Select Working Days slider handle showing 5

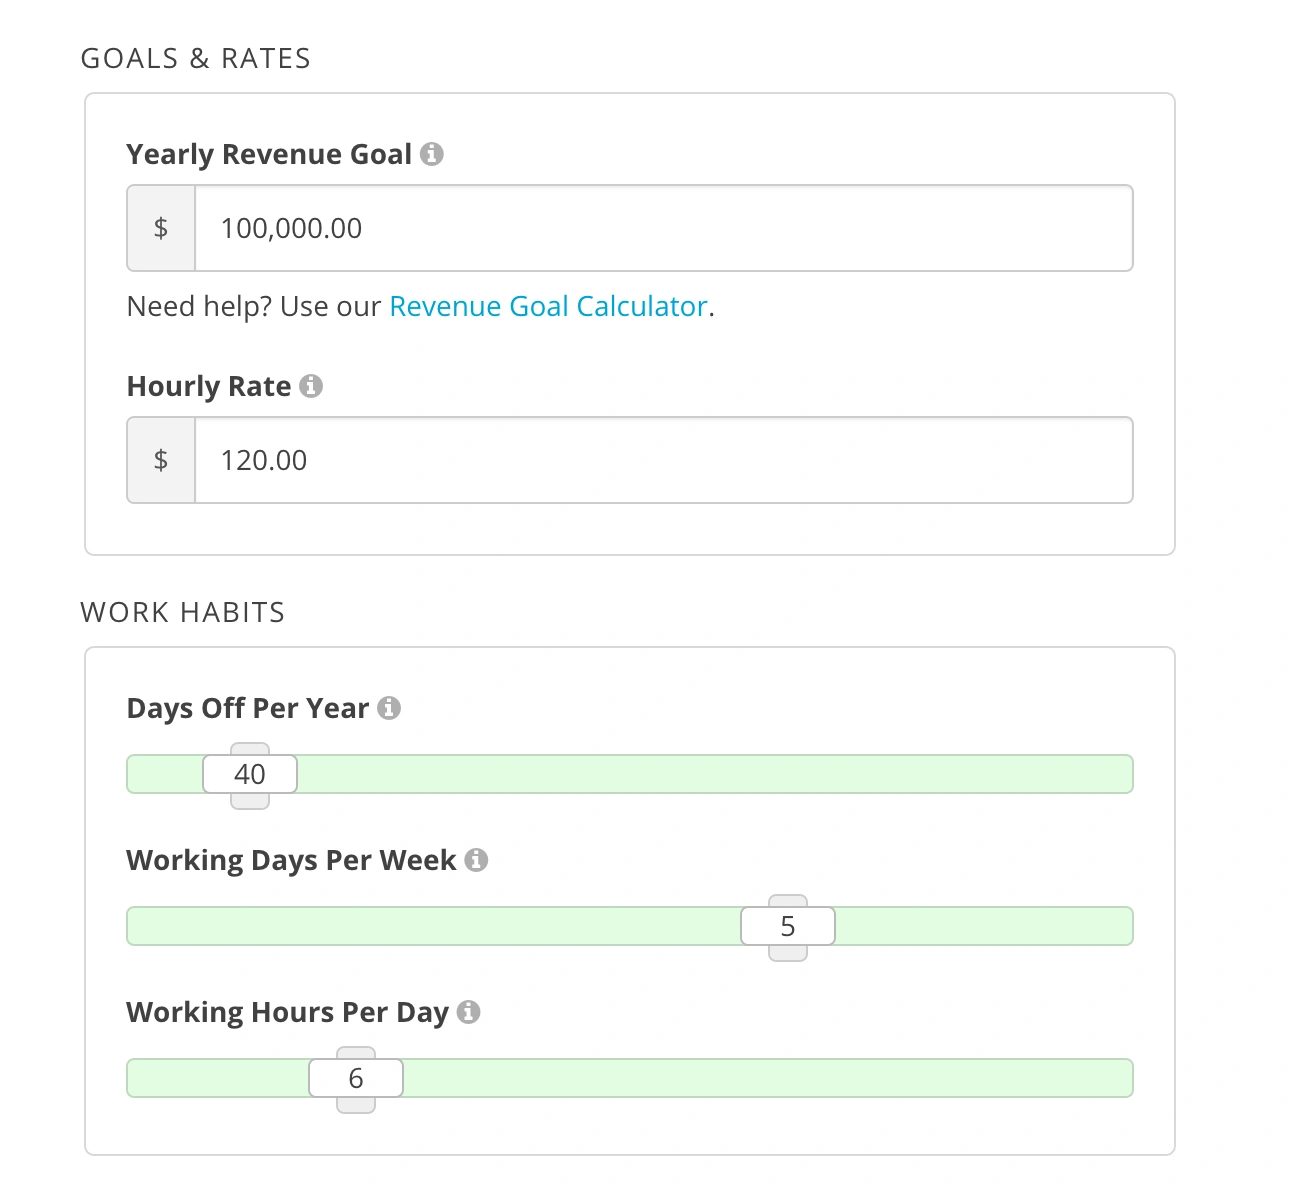(788, 927)
